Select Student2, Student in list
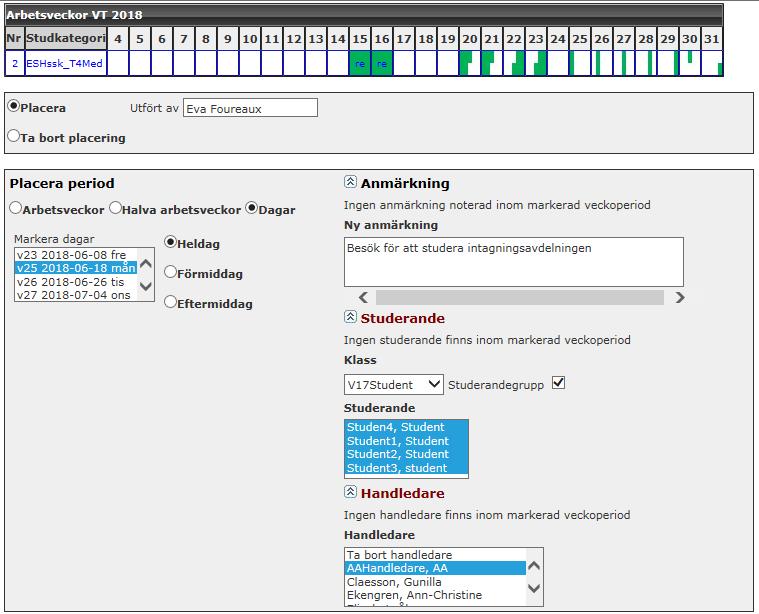Screen dimensions: 759x614 406,454
